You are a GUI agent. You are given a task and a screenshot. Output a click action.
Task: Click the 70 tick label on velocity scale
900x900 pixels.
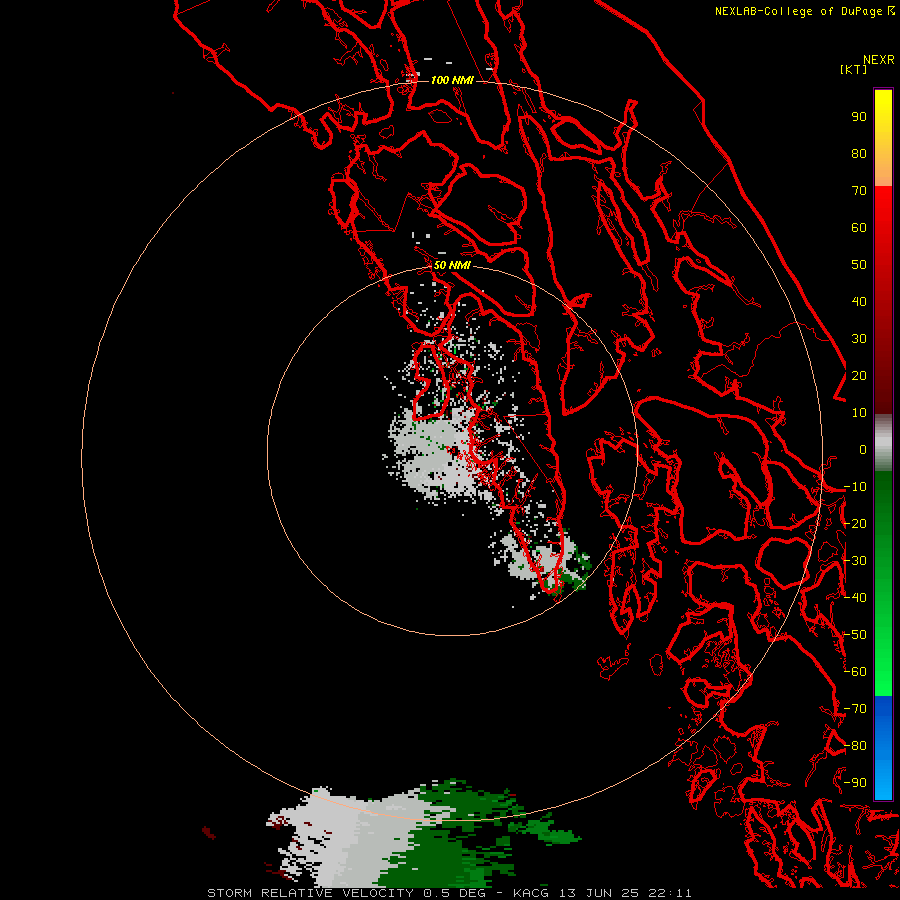pos(859,191)
